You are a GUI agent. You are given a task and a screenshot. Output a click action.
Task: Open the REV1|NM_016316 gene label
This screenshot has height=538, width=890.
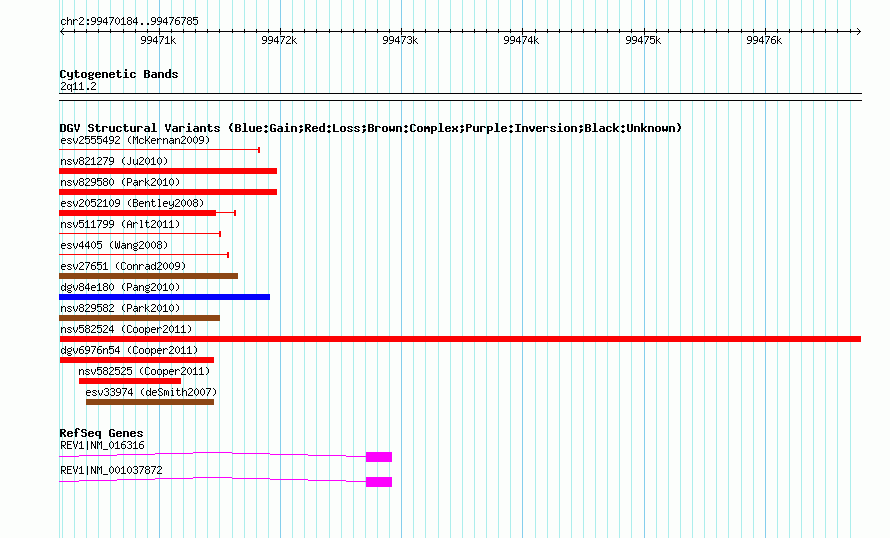(102, 445)
